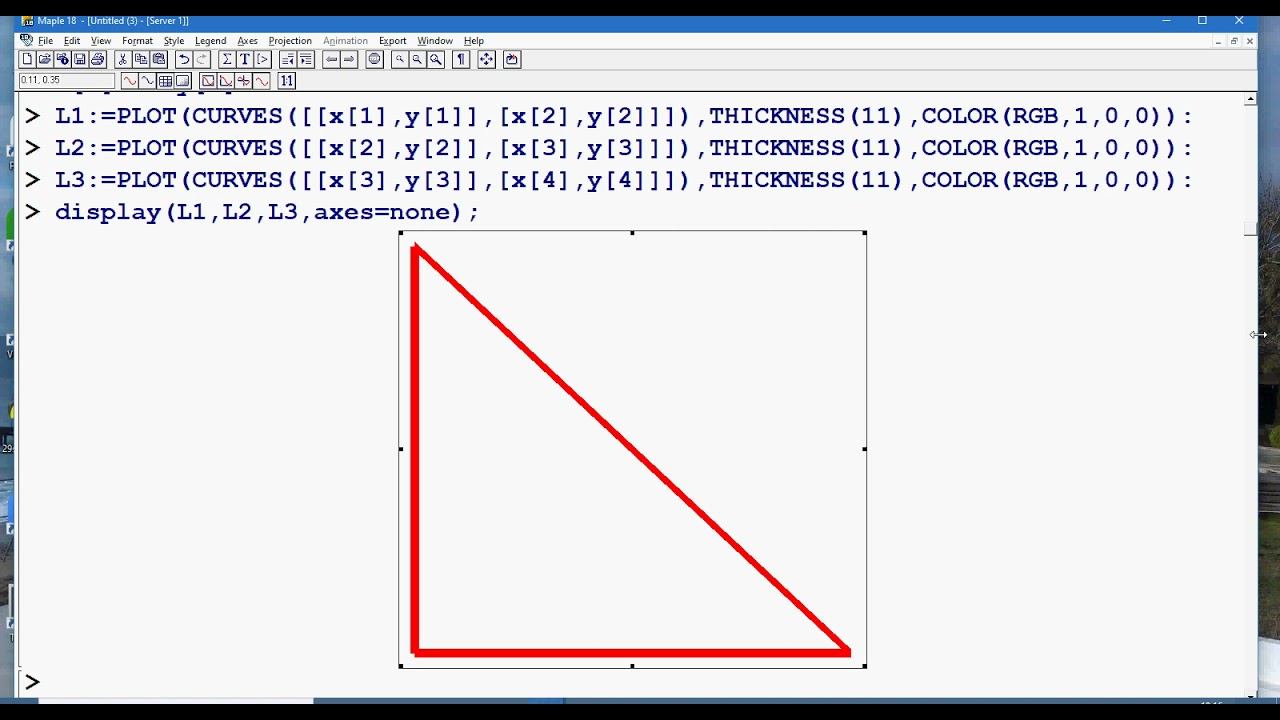Select the Patch with grid style icon
This screenshot has height=720, width=1280.
(x=165, y=81)
